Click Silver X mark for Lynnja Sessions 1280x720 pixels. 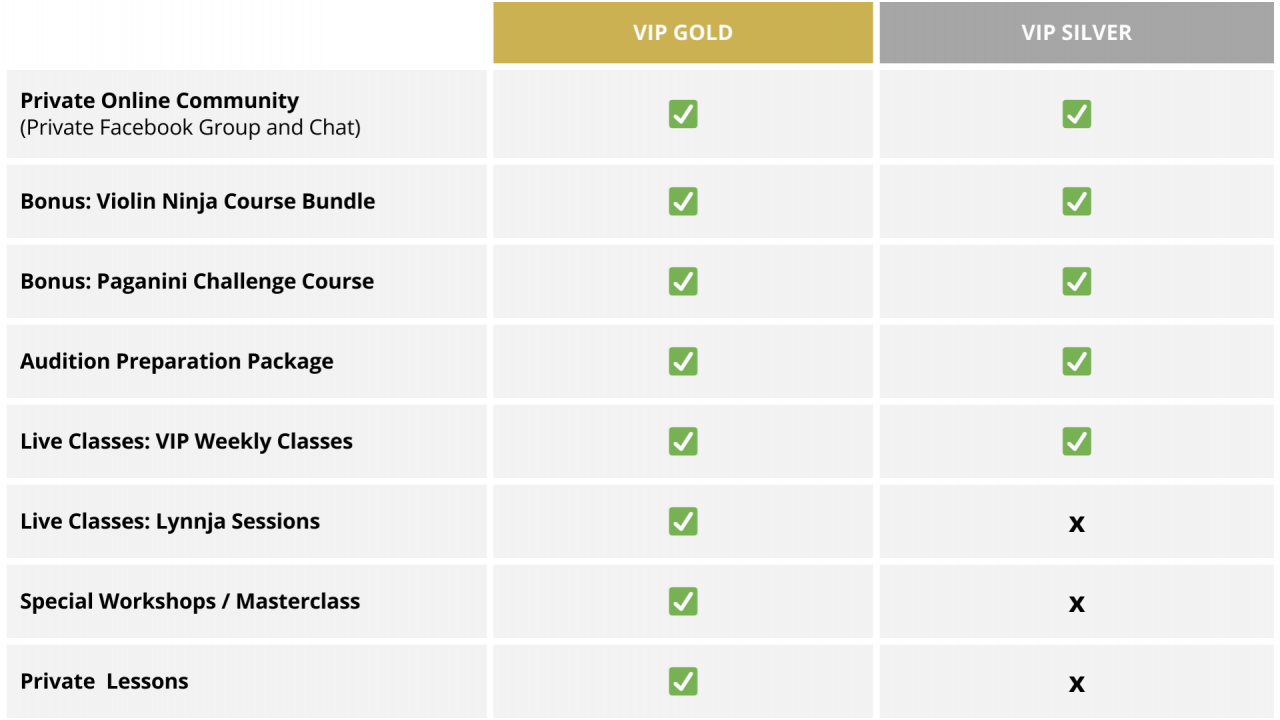(1077, 524)
